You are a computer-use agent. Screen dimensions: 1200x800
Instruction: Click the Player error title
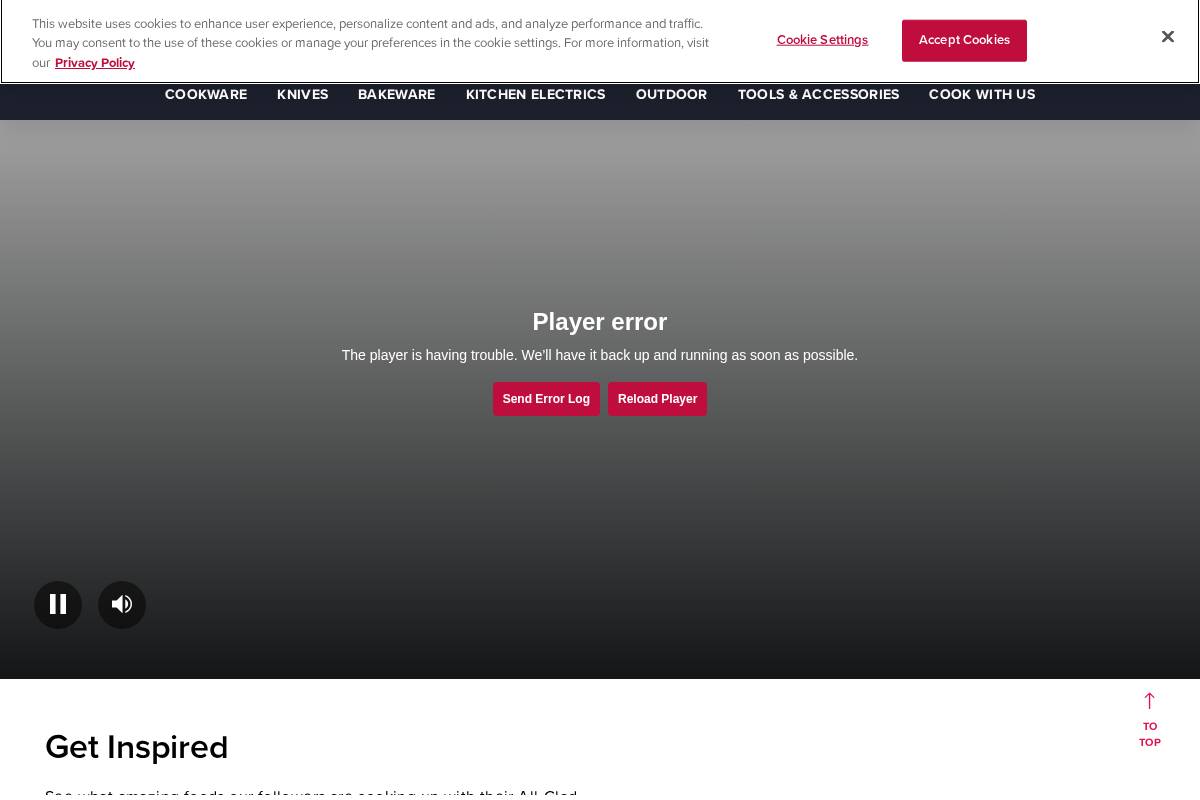(x=600, y=322)
